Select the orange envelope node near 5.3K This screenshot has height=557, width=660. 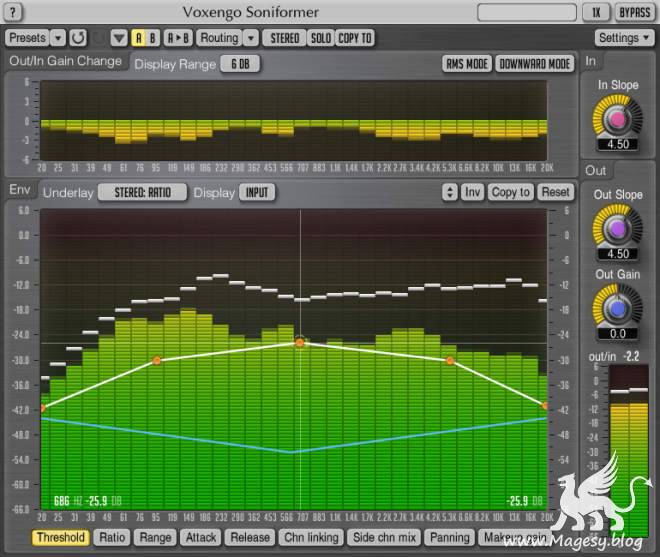click(450, 360)
